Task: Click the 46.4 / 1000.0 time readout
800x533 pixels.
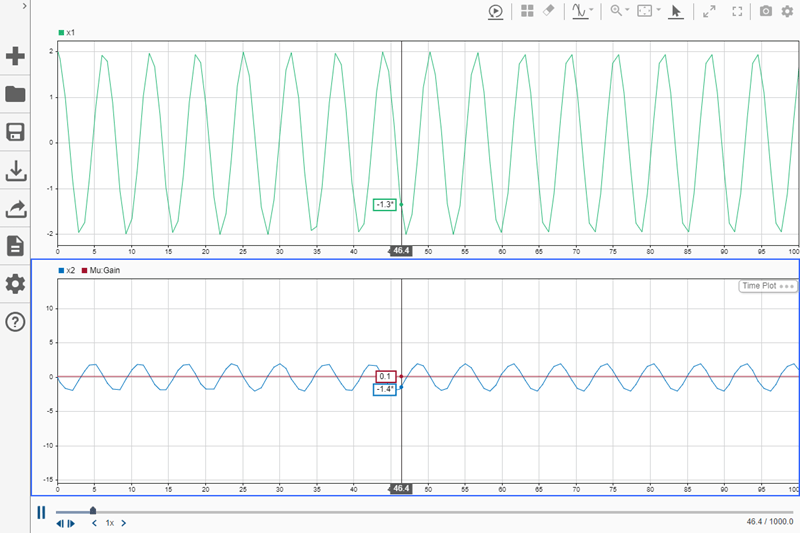Action: 770,521
